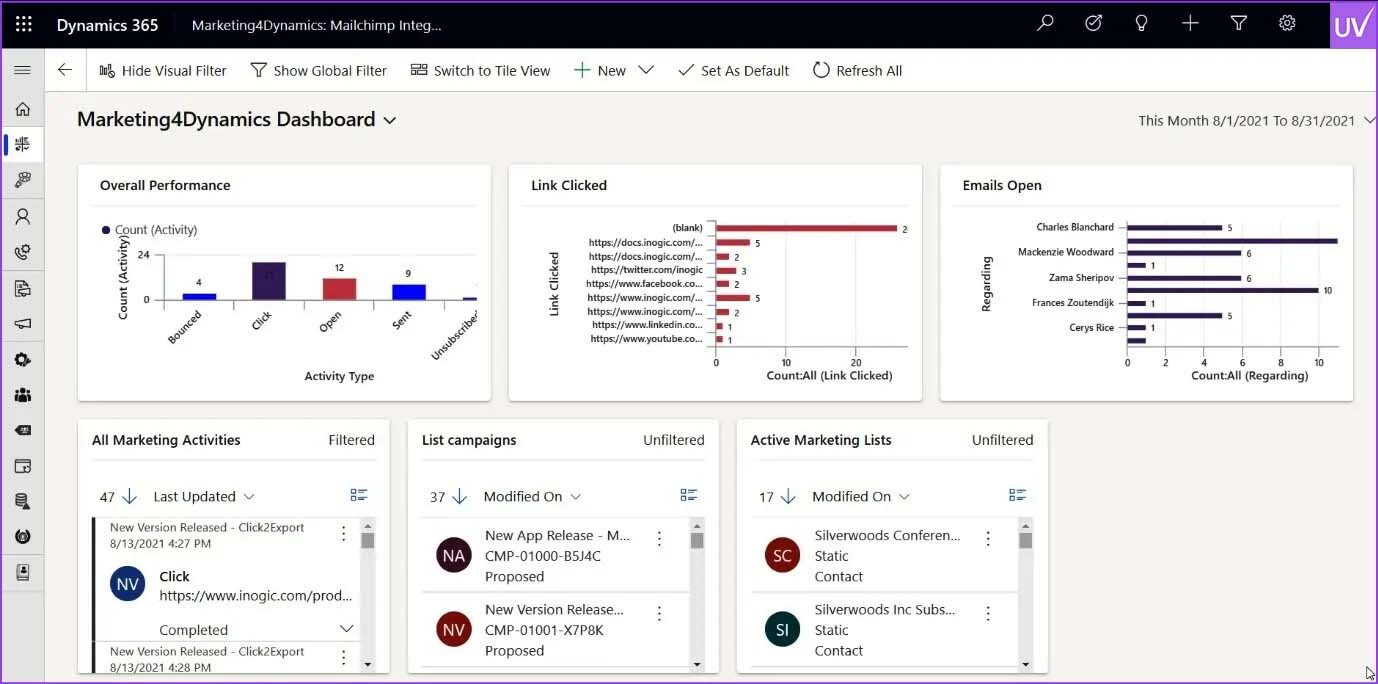Open more options for the 4:28 PM activity
The image size is (1378, 684).
[344, 657]
